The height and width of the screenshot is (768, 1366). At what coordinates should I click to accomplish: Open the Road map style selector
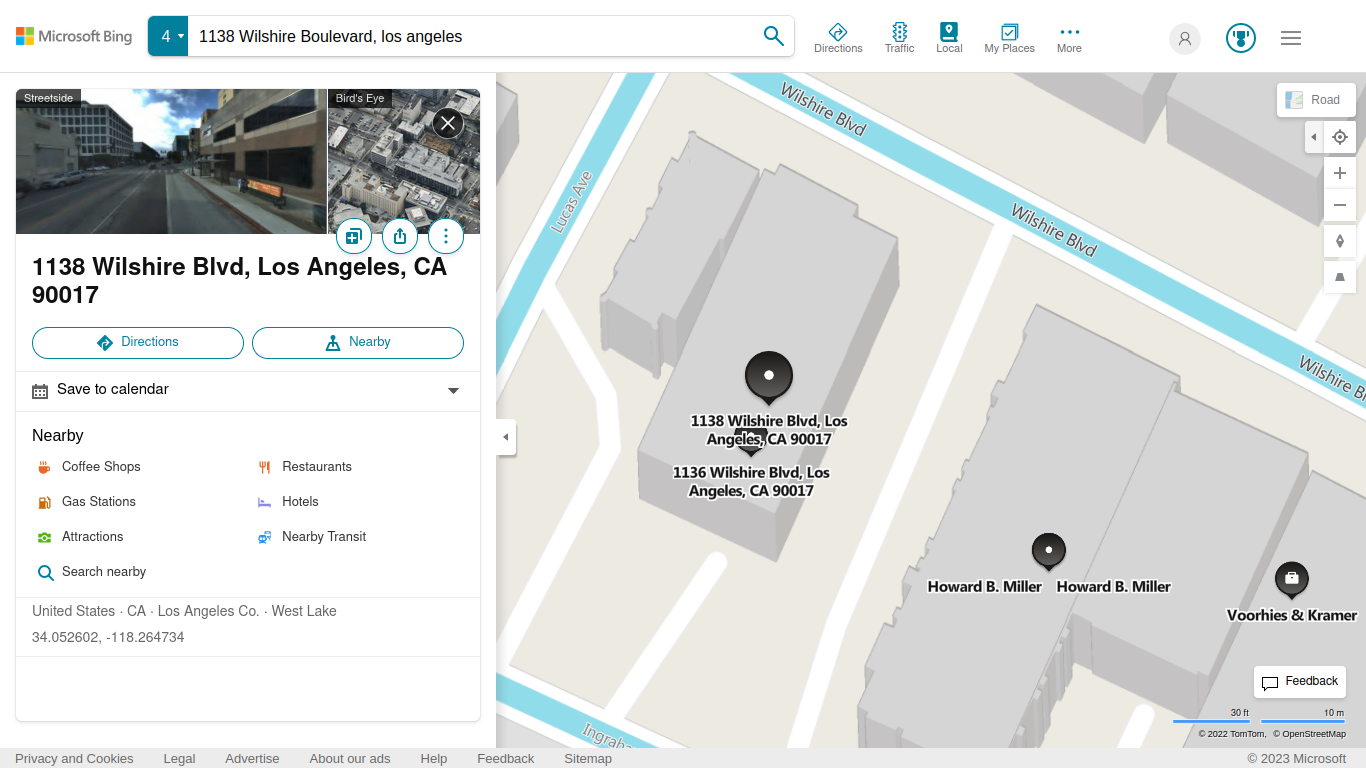(x=1316, y=100)
